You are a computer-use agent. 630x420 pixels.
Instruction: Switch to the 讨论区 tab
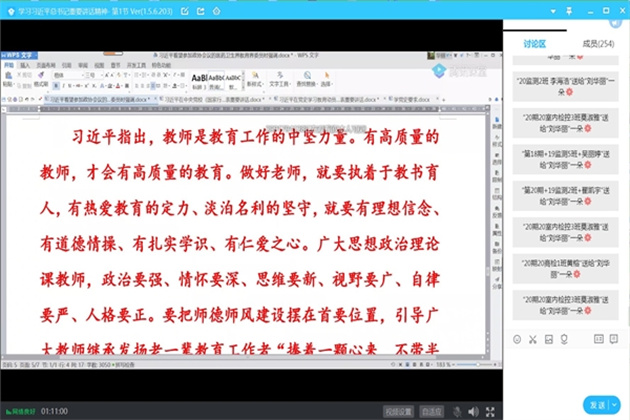point(534,44)
